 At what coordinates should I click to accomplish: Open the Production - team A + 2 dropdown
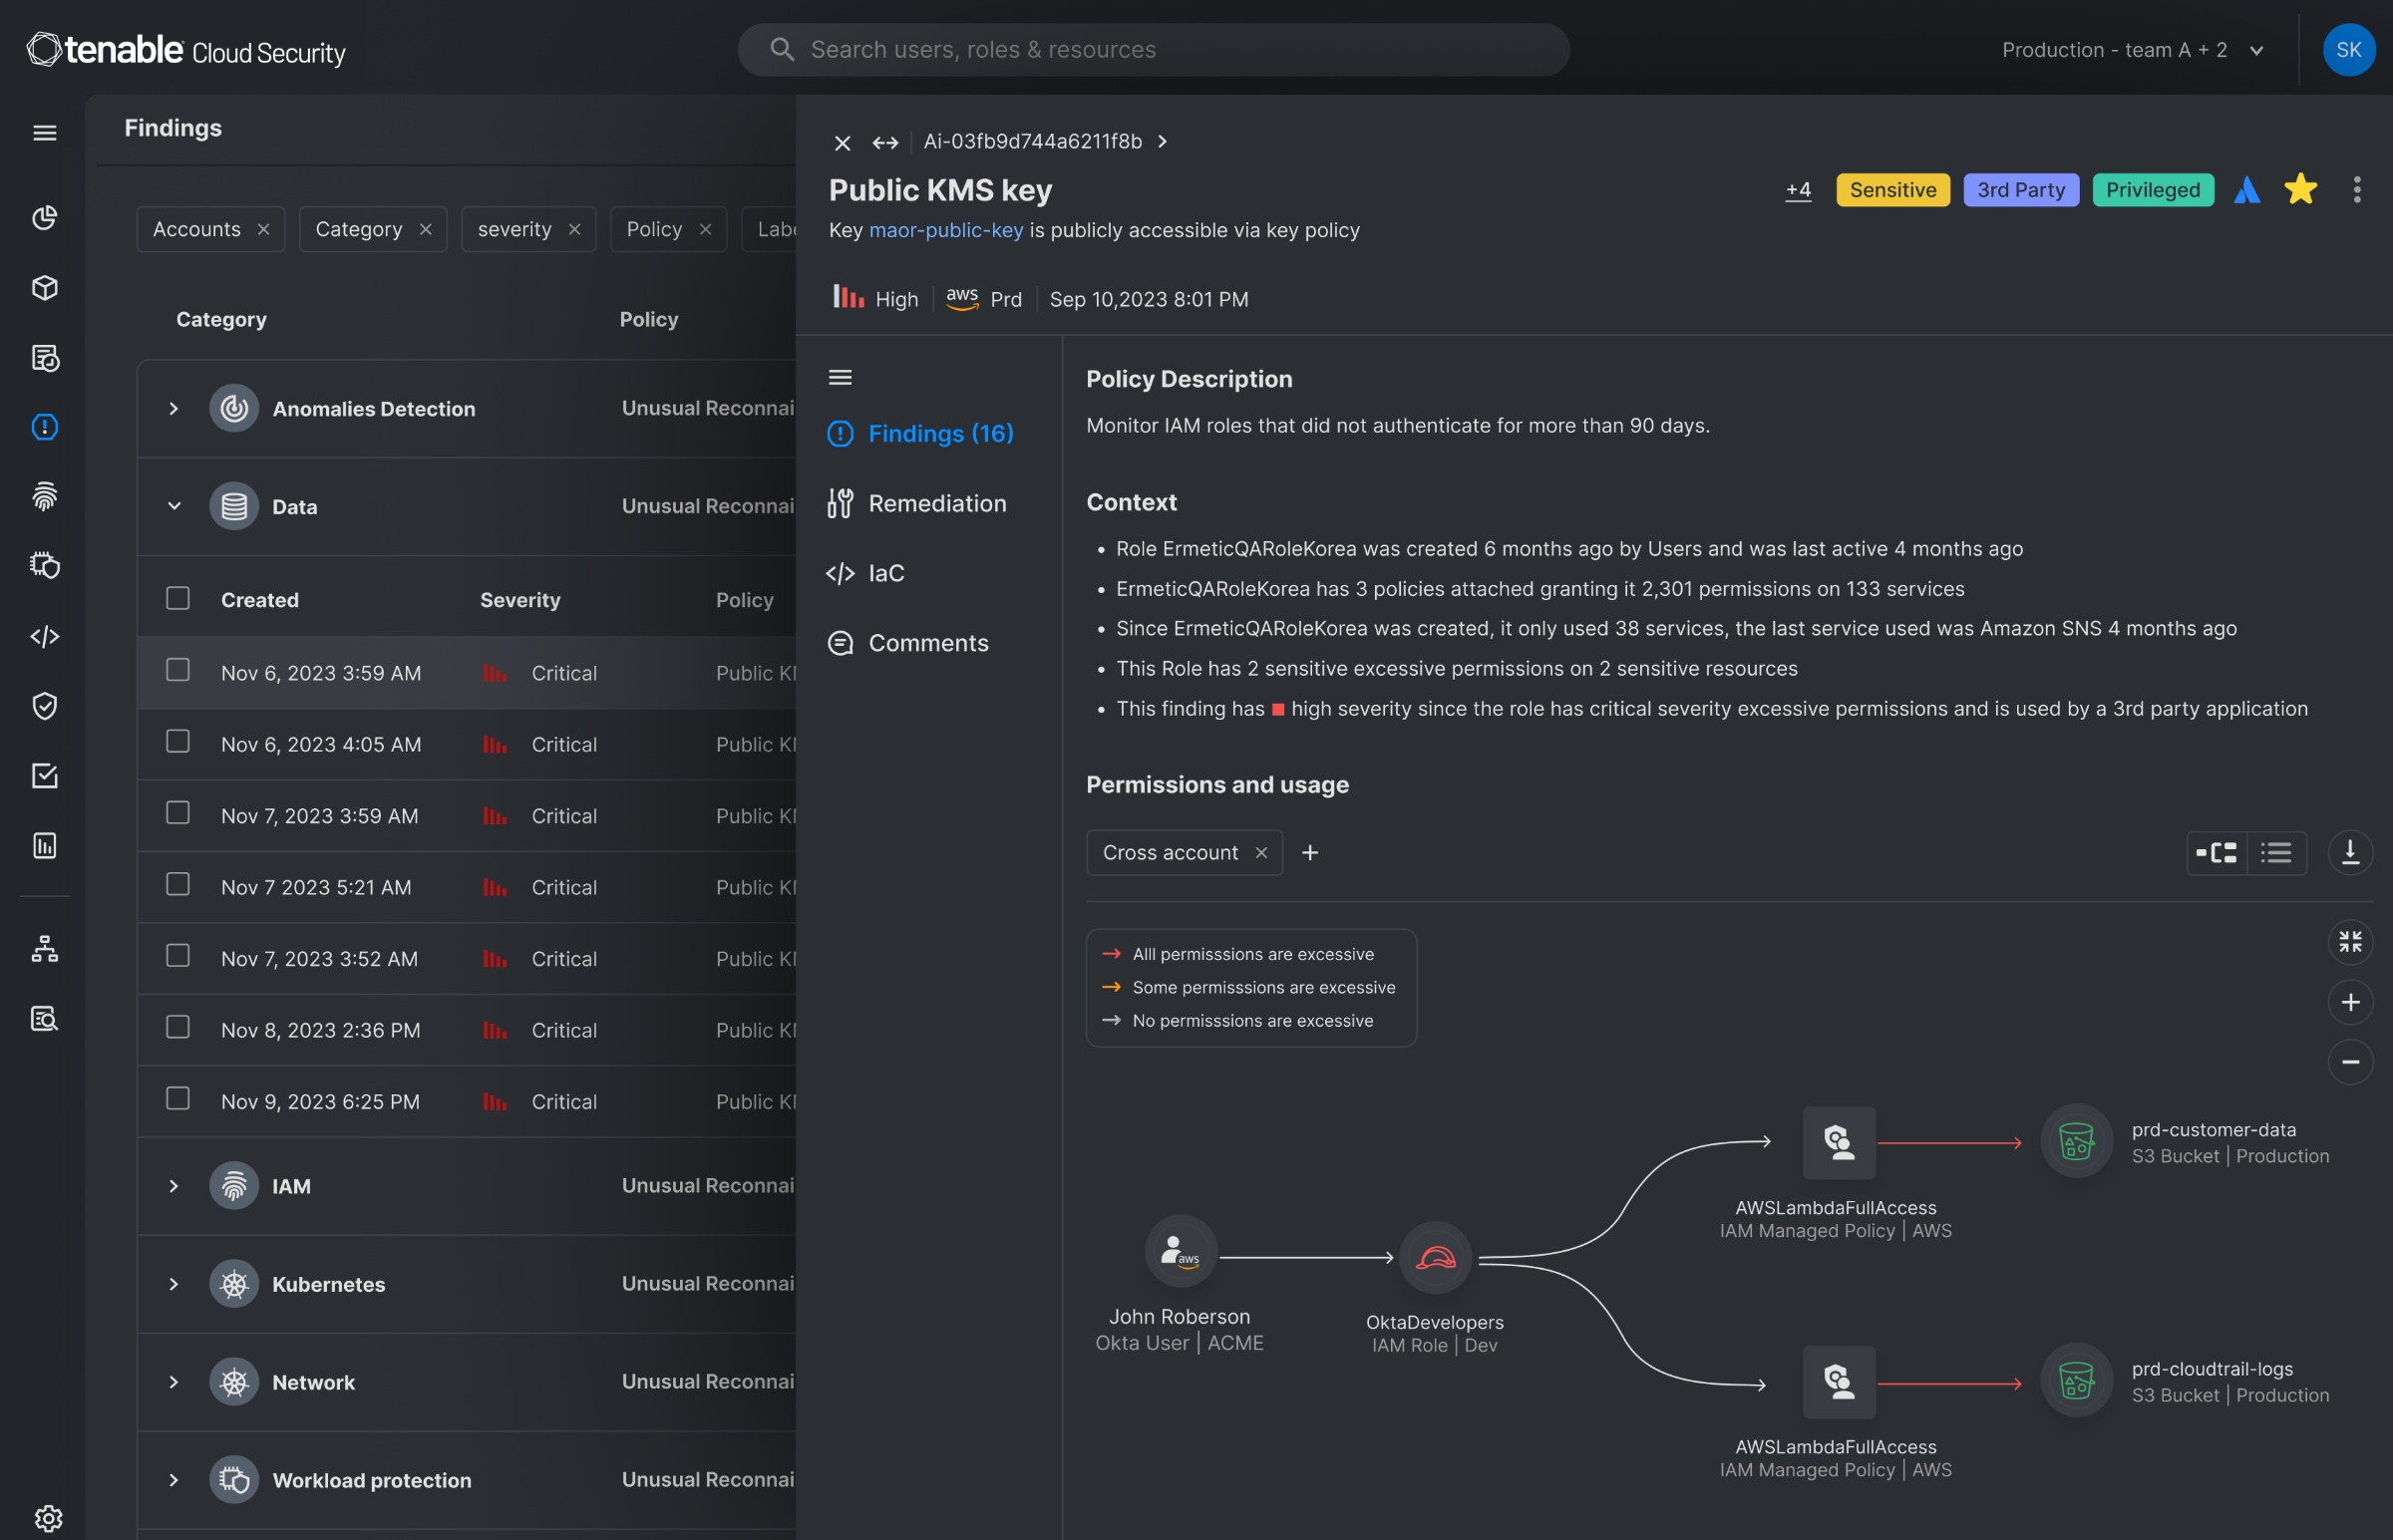(2132, 50)
